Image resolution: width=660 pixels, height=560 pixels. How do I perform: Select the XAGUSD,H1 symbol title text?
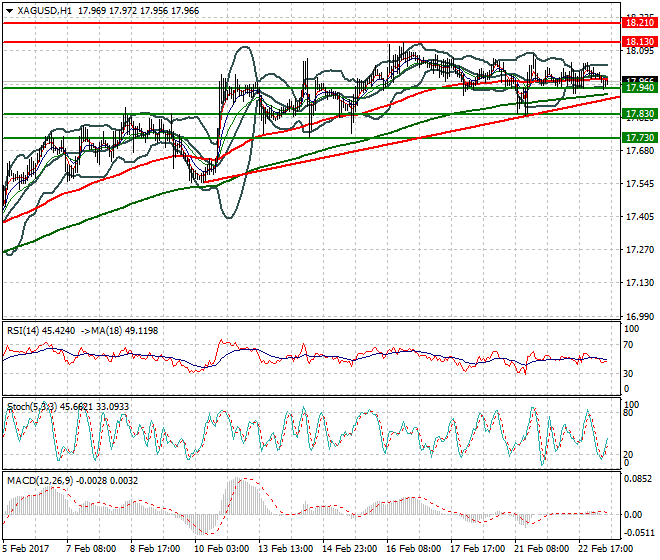(x=45, y=11)
